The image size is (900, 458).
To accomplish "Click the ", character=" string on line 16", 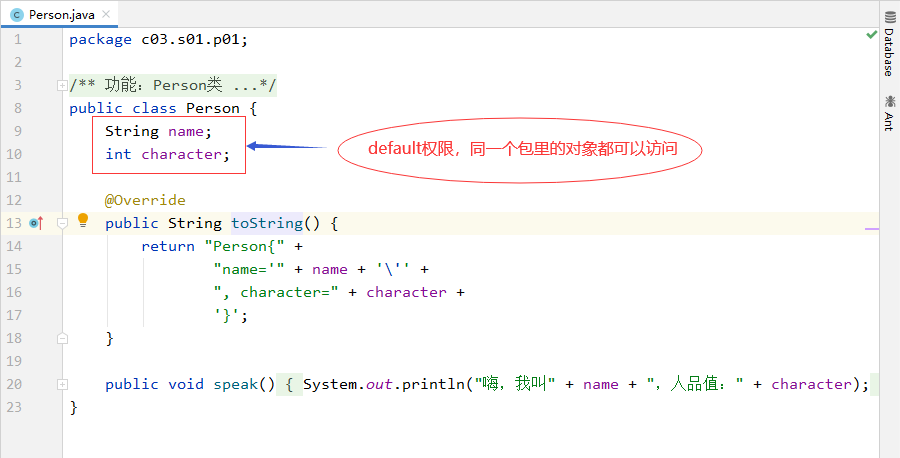I will (276, 293).
